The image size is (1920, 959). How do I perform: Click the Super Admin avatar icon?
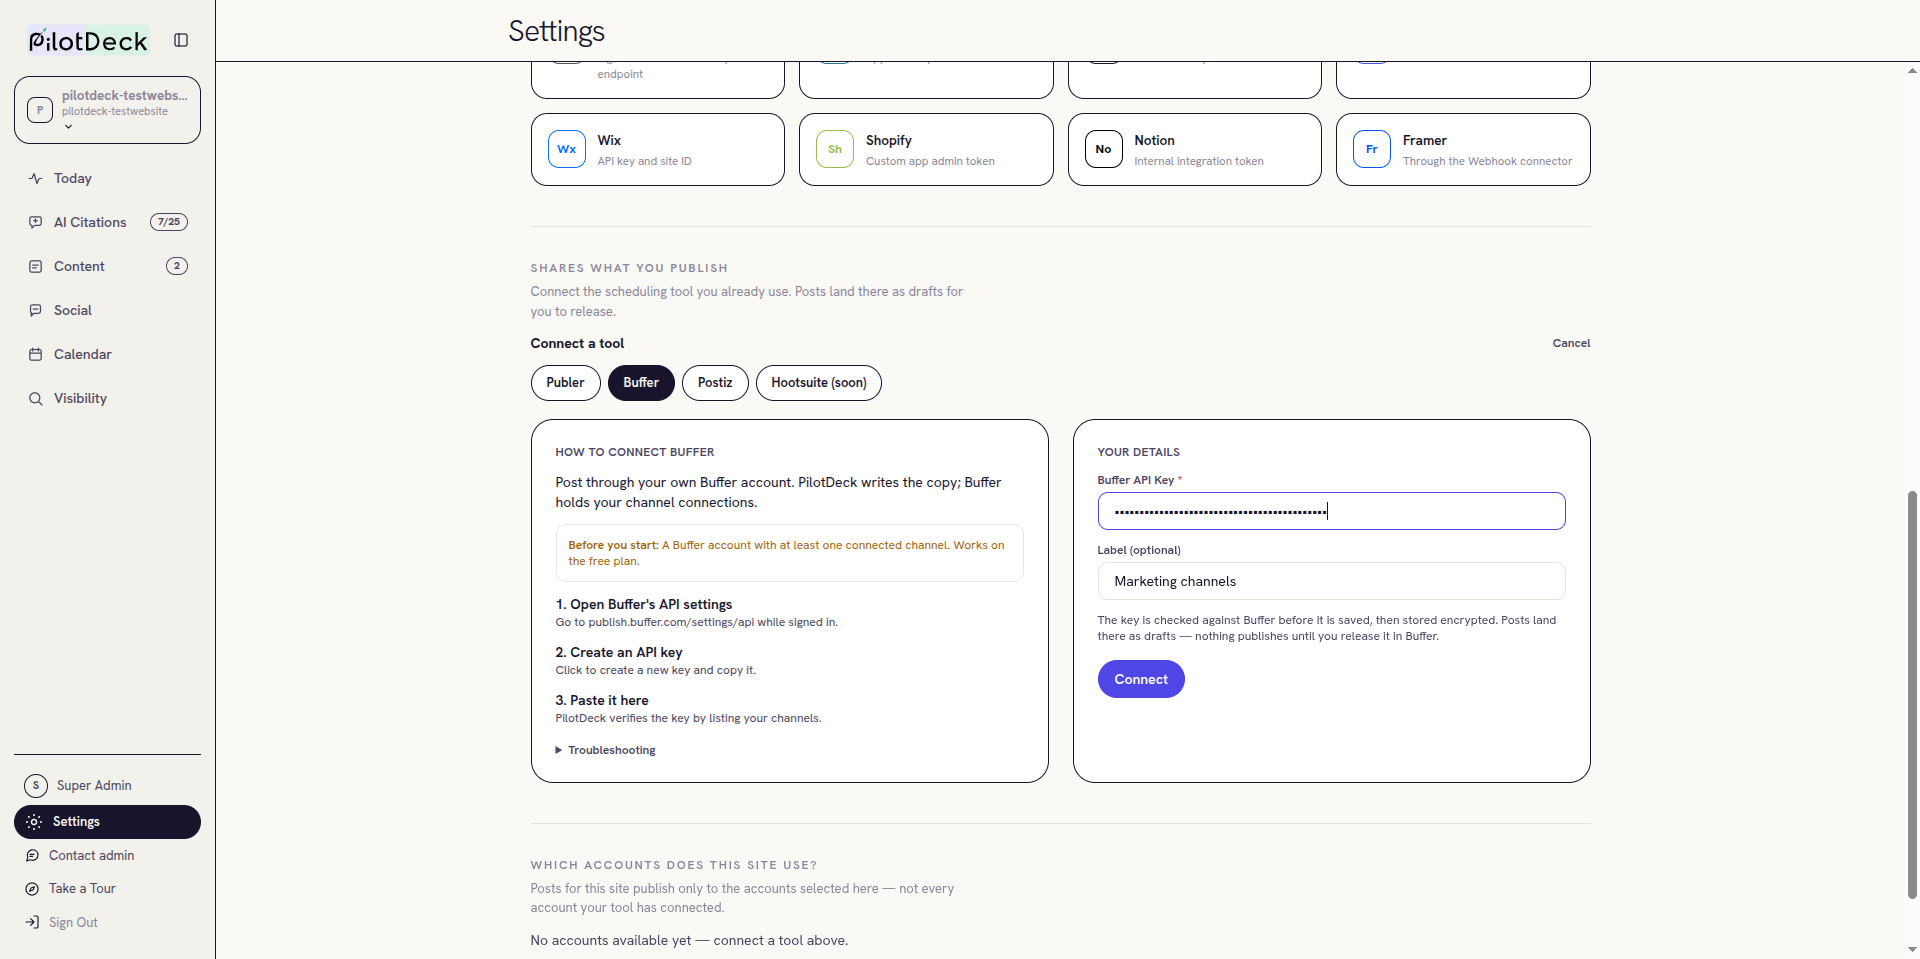coord(36,785)
